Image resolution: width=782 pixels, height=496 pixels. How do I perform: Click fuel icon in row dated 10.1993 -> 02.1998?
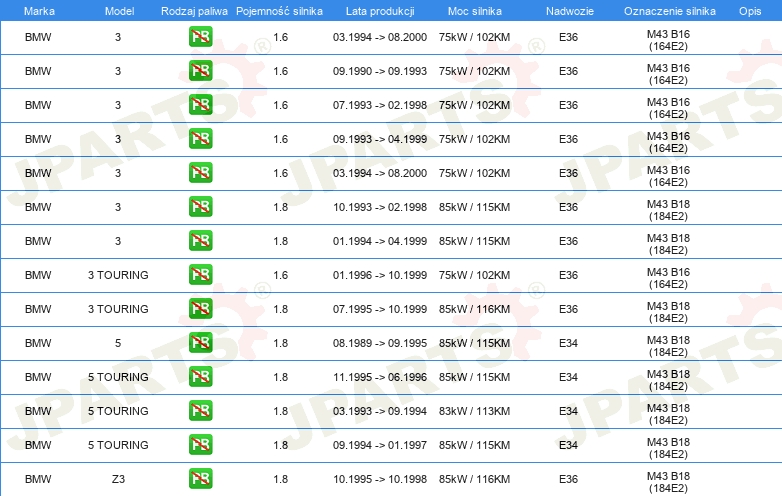(x=200, y=207)
